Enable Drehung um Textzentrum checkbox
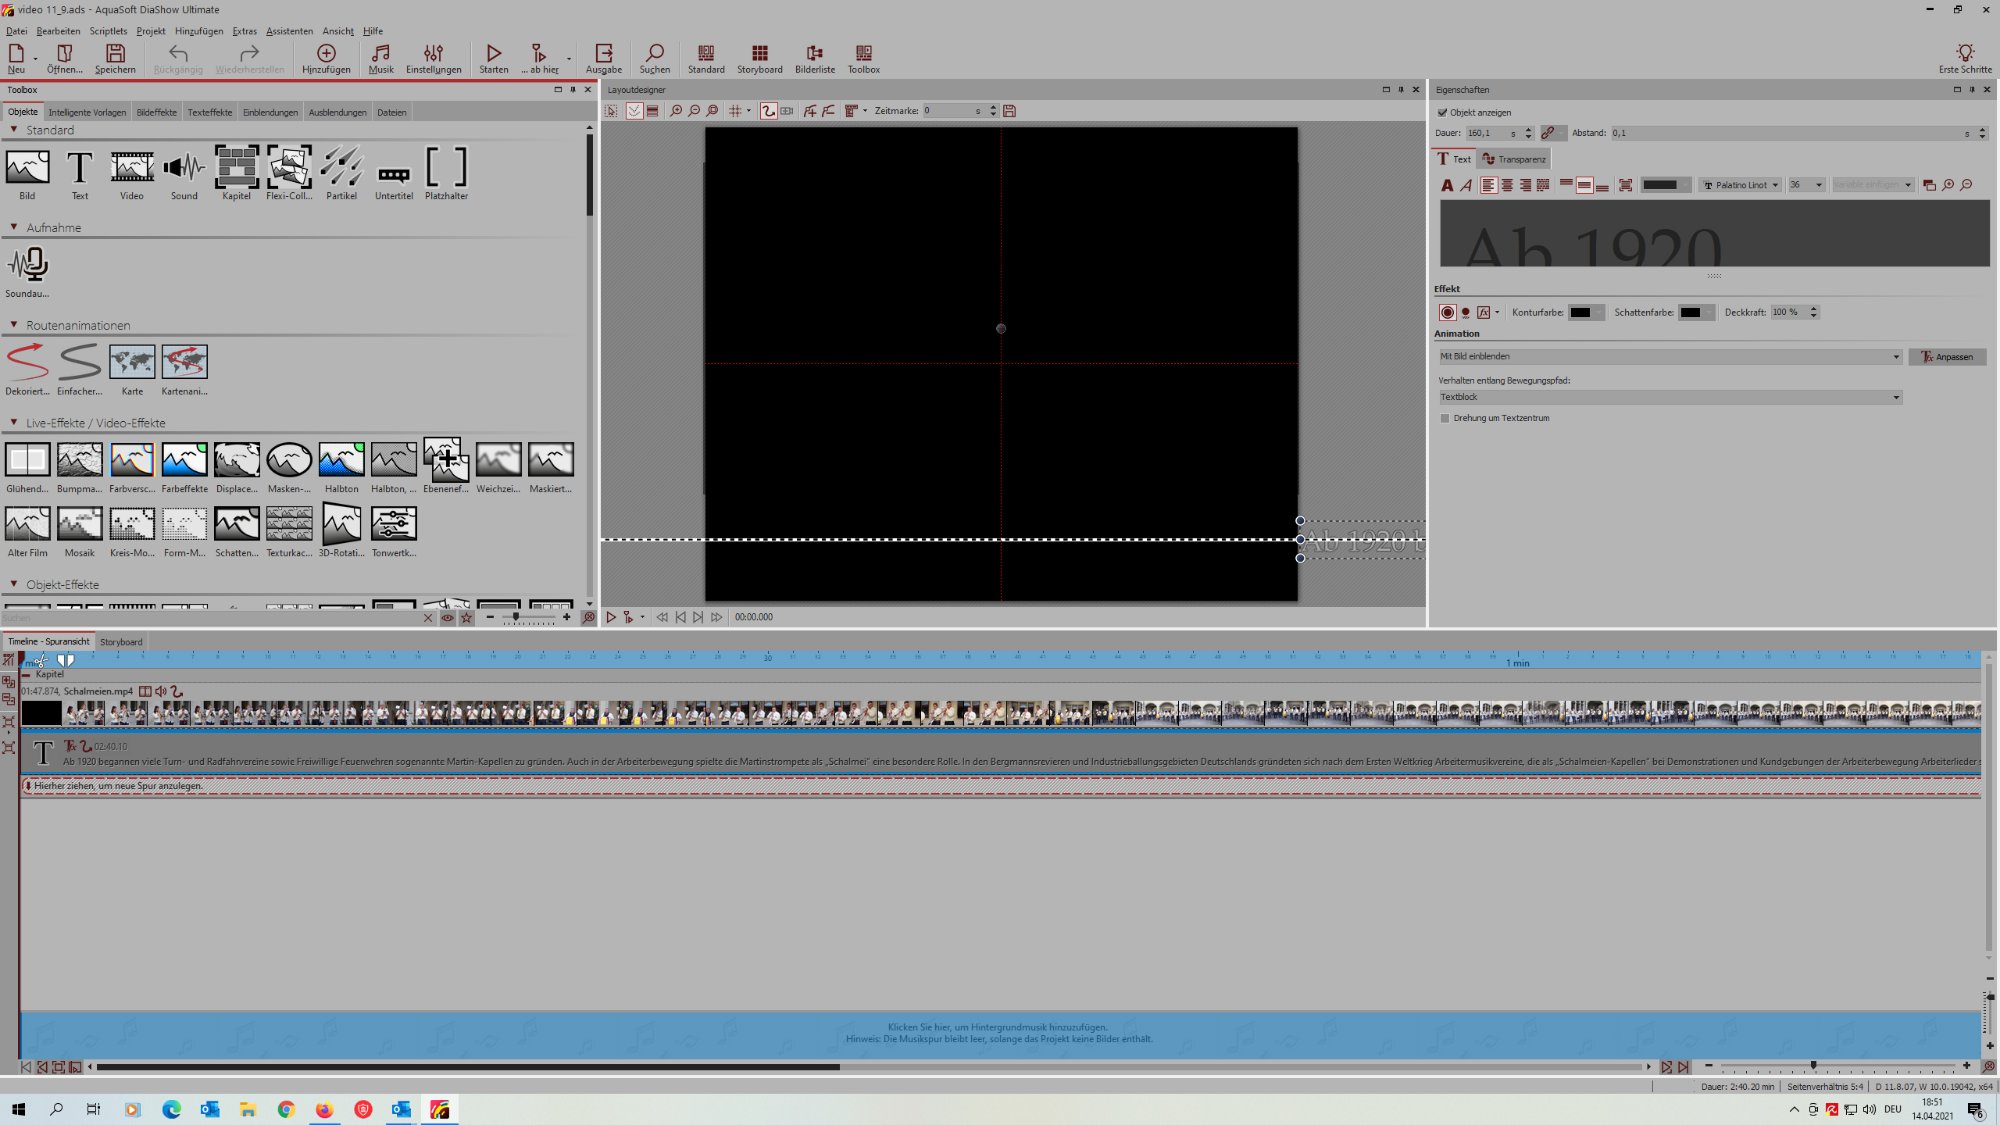 pyautogui.click(x=1444, y=418)
